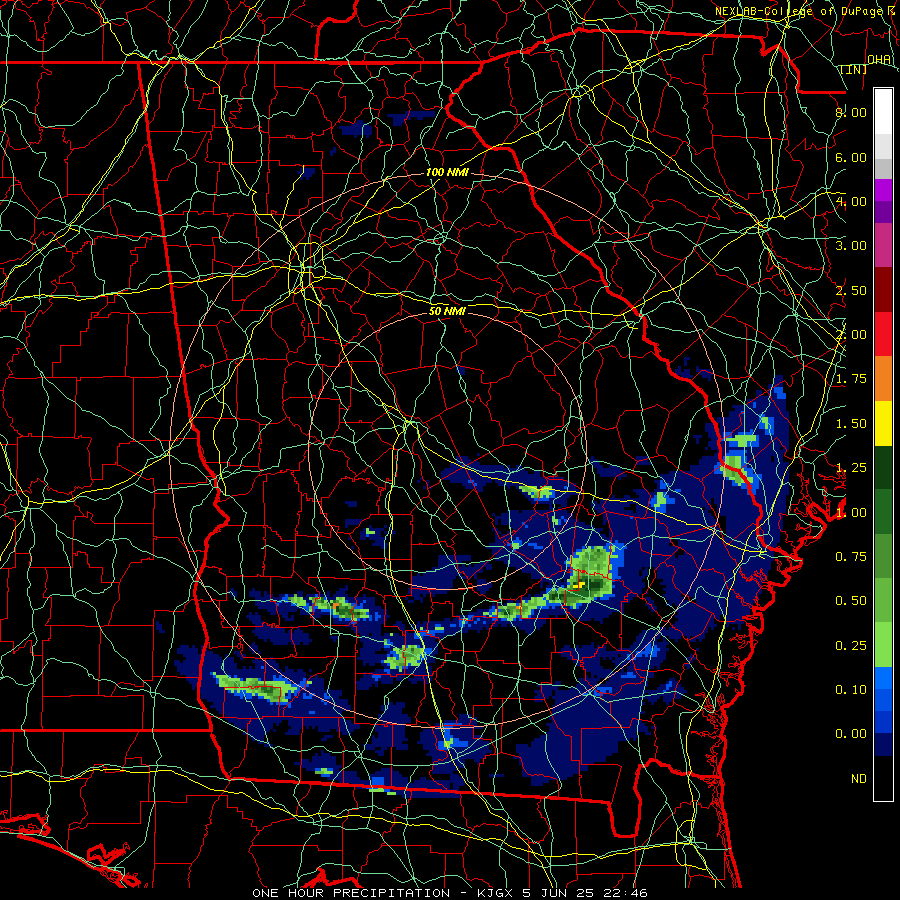This screenshot has height=900, width=900.
Task: Pick the darkest green legend swatch near 1.25
Action: point(883,467)
